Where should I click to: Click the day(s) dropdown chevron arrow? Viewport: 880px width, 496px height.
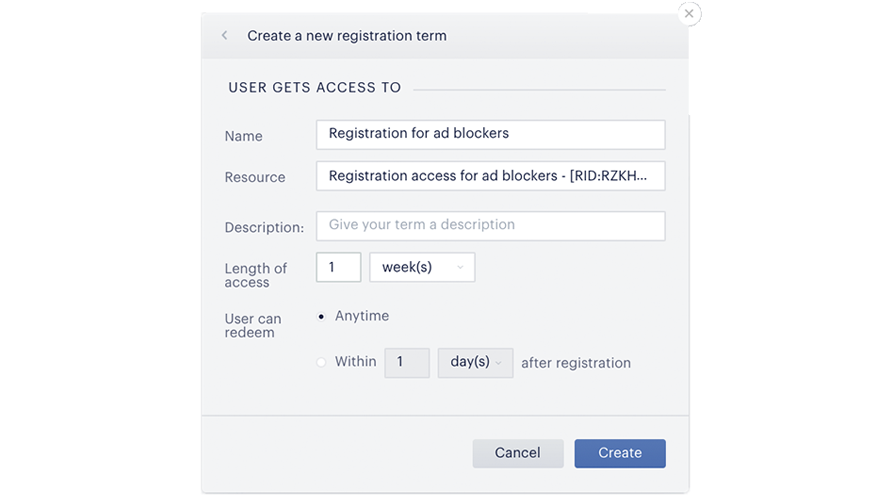498,363
